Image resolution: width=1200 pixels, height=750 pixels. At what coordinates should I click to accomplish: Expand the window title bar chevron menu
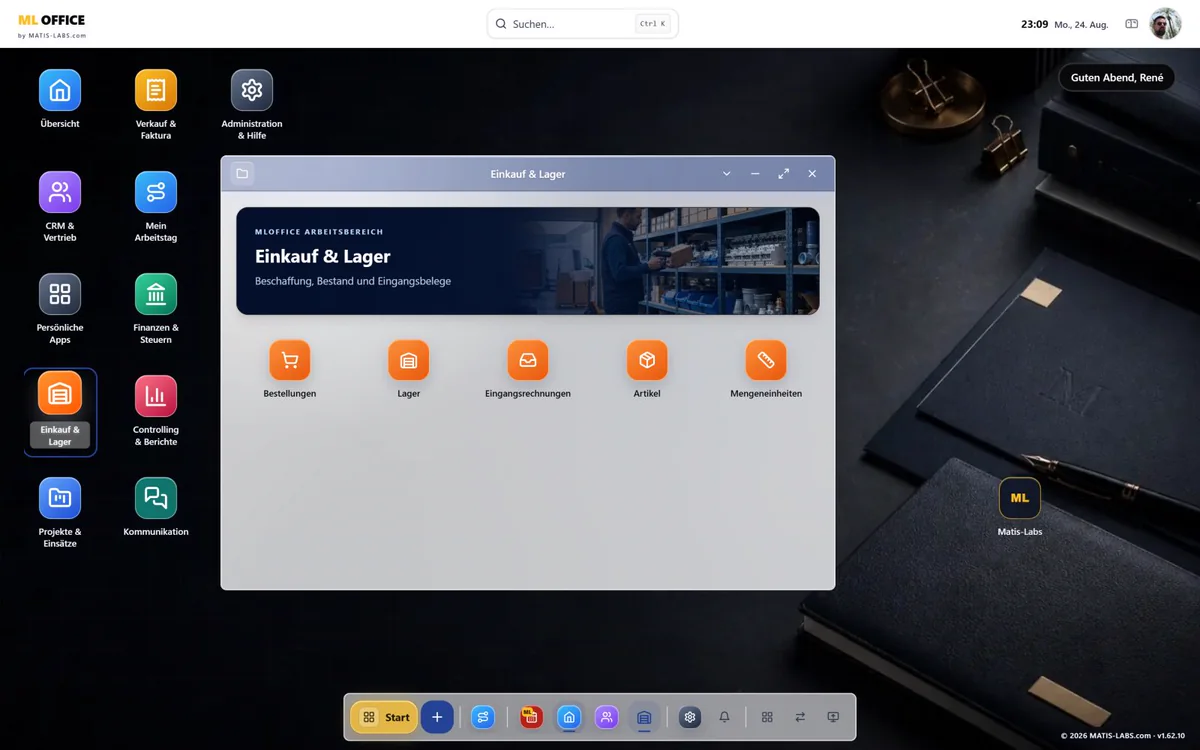pos(727,174)
